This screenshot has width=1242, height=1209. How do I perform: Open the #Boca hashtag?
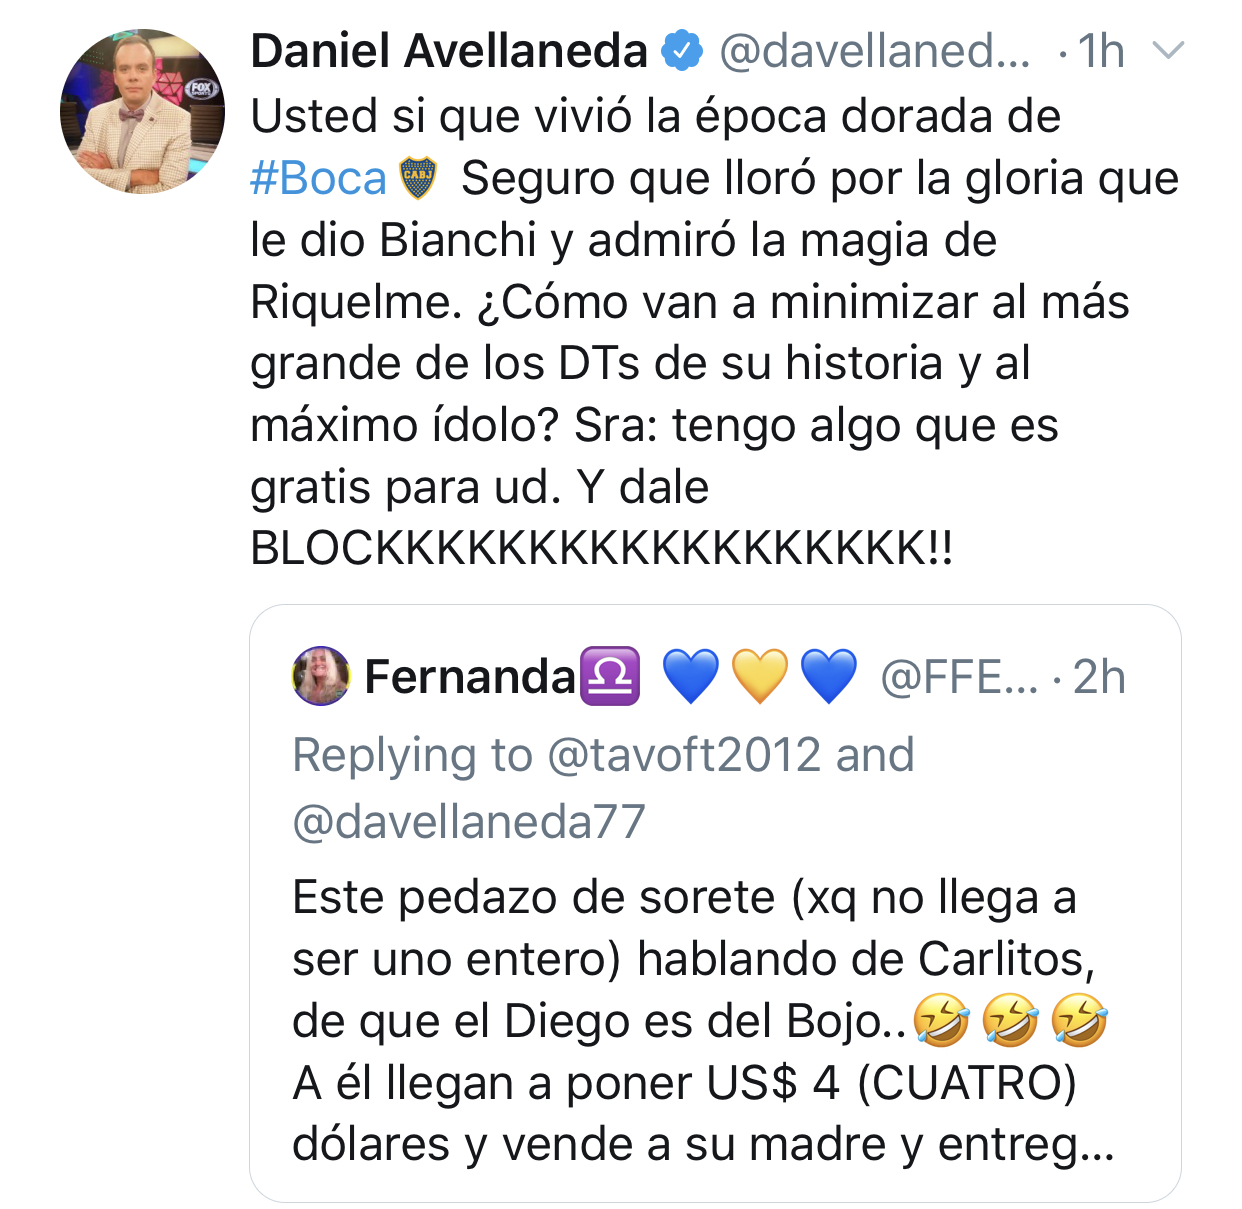318,179
